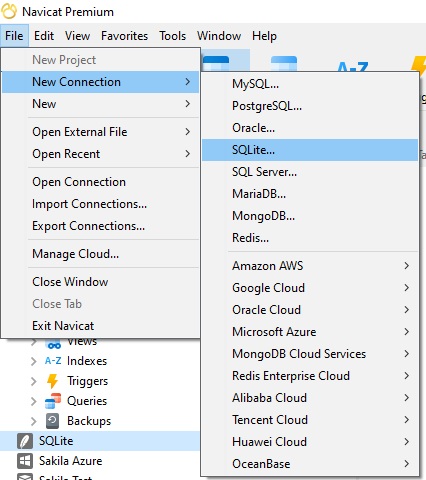
Task: Select the SQLite connection text in tree
Action: 56,441
